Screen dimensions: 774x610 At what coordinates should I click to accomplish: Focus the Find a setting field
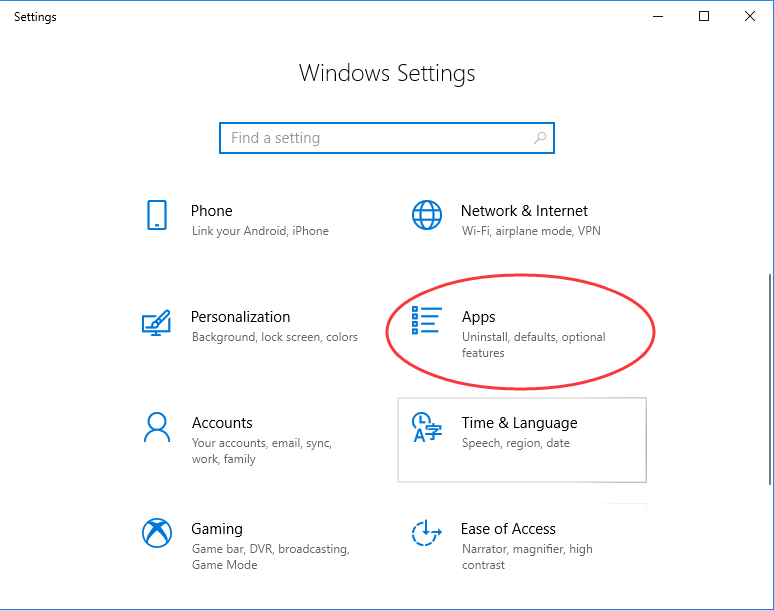387,138
